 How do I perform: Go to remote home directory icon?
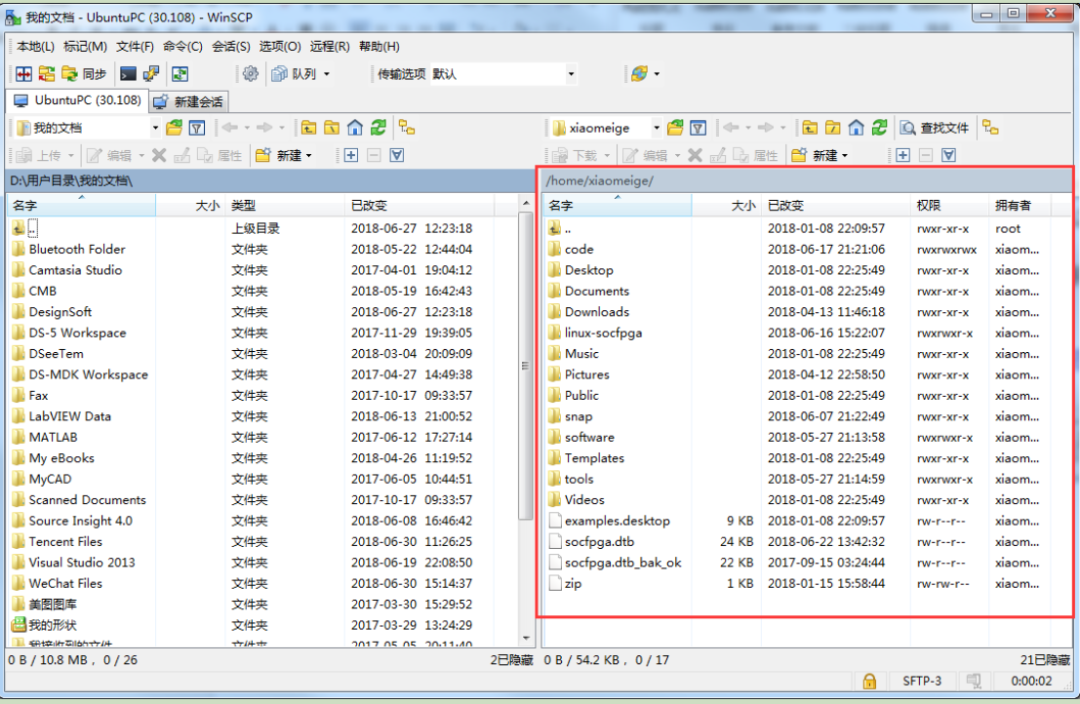(x=856, y=127)
